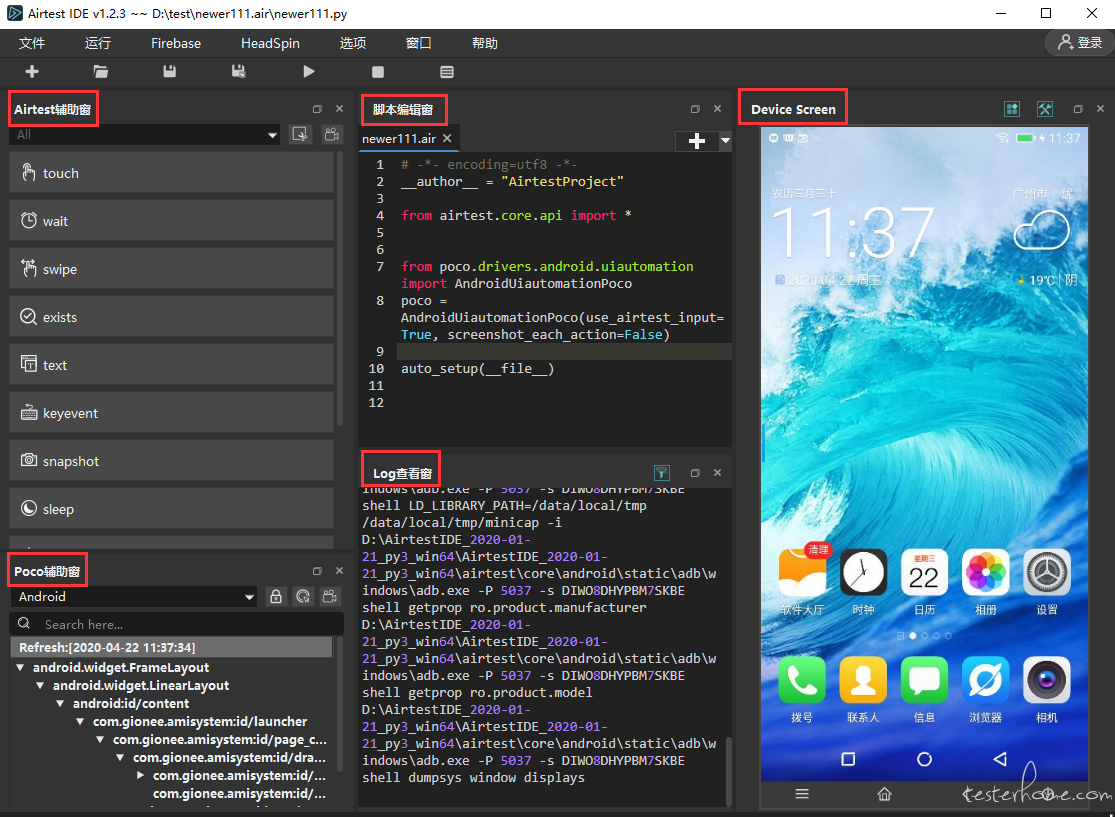Select the touch helper action
1115x817 pixels.
click(171, 173)
